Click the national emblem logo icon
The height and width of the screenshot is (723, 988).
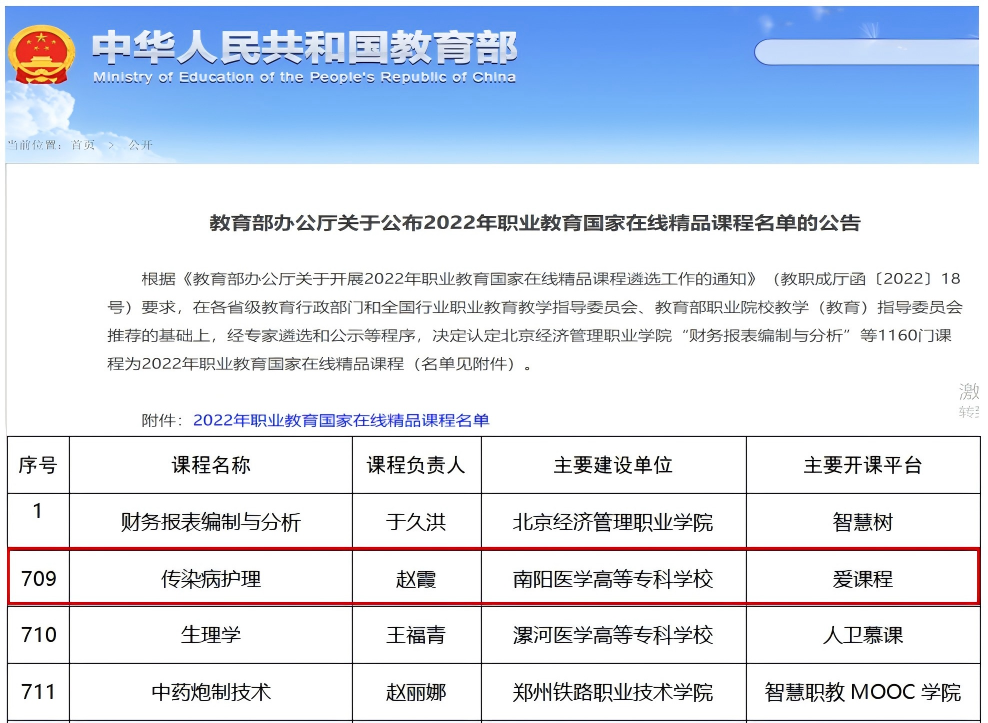41,56
